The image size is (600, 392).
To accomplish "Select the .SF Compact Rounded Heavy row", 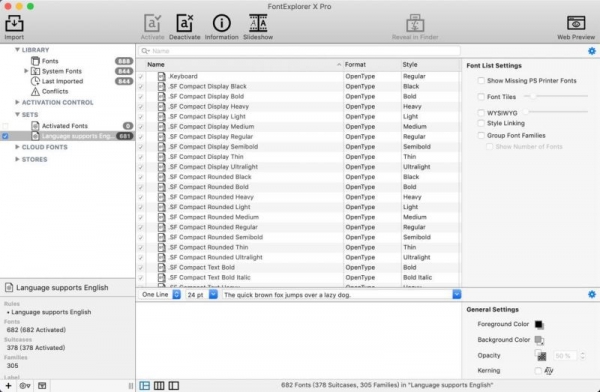I will click(298, 197).
